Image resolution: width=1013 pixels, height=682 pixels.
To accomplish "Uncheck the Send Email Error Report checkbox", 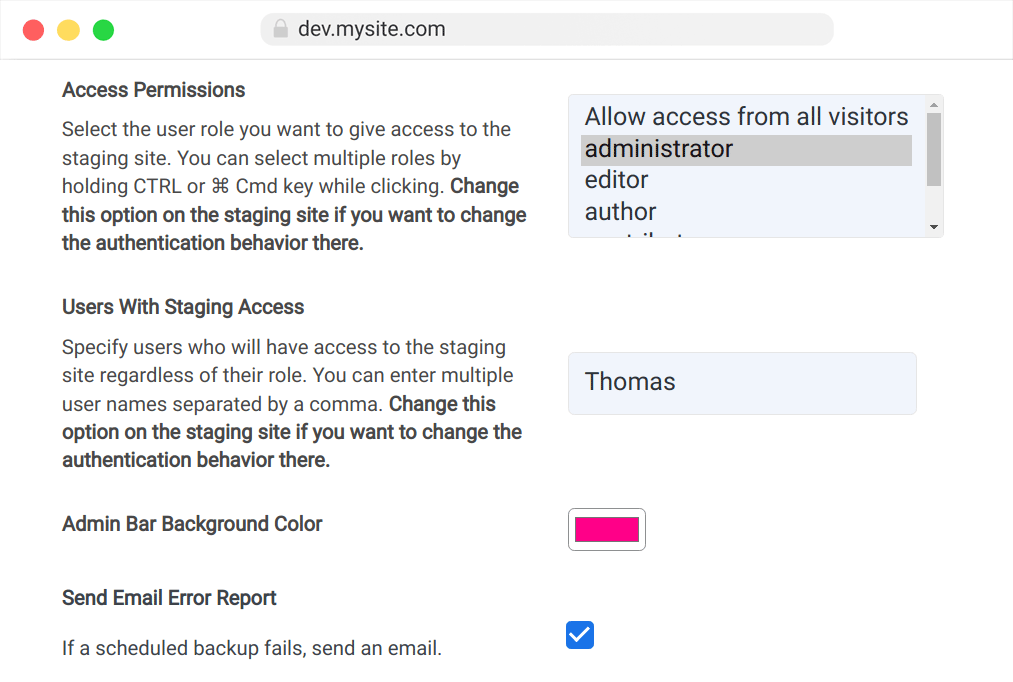I will pos(580,635).
